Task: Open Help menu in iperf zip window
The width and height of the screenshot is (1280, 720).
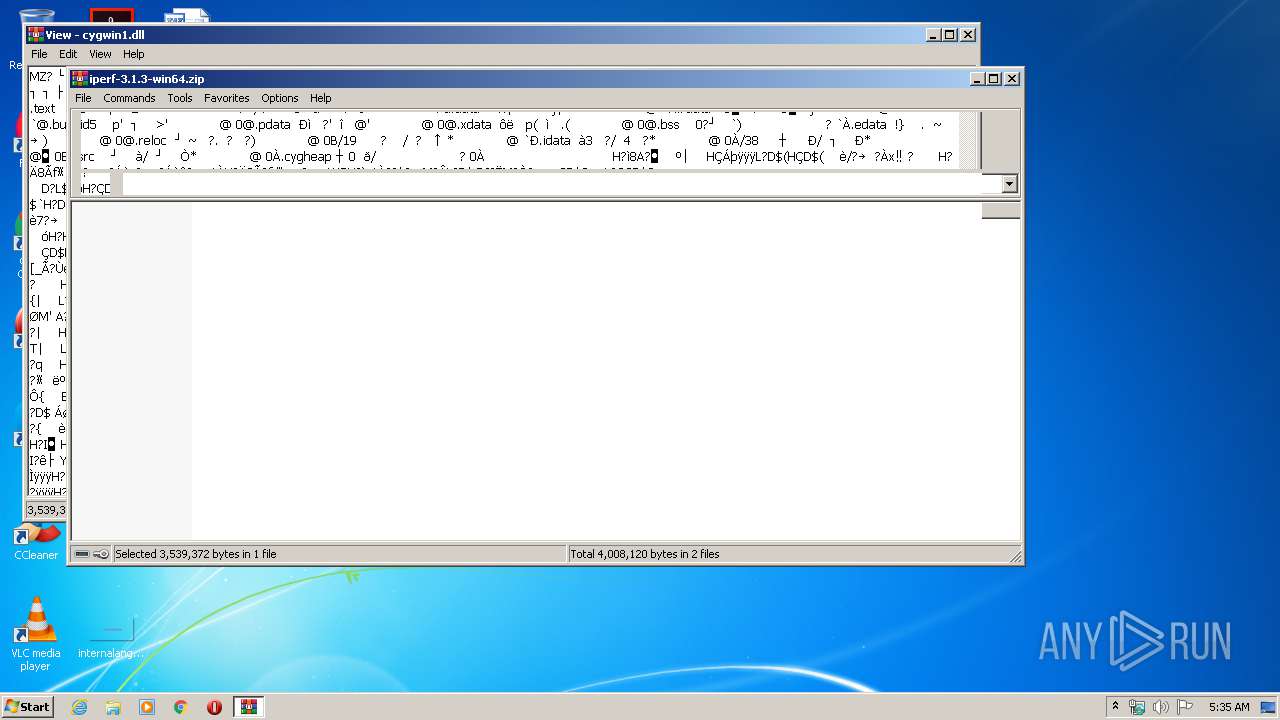Action: coord(320,98)
